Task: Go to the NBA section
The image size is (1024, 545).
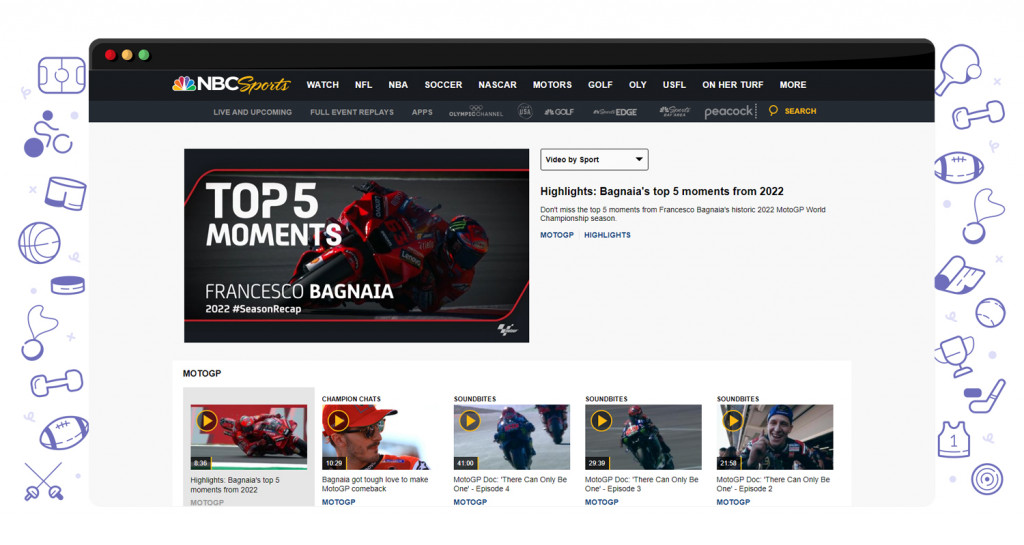Action: (x=398, y=85)
